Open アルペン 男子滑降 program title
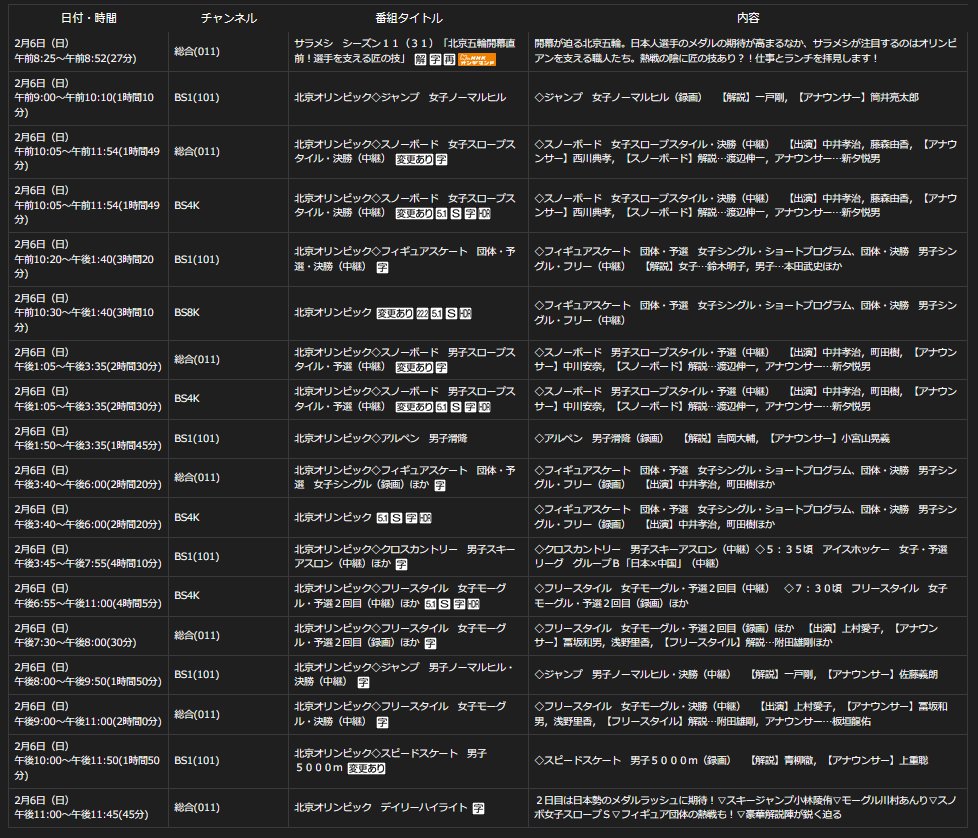Image resolution: width=978 pixels, height=838 pixels. coord(380,438)
